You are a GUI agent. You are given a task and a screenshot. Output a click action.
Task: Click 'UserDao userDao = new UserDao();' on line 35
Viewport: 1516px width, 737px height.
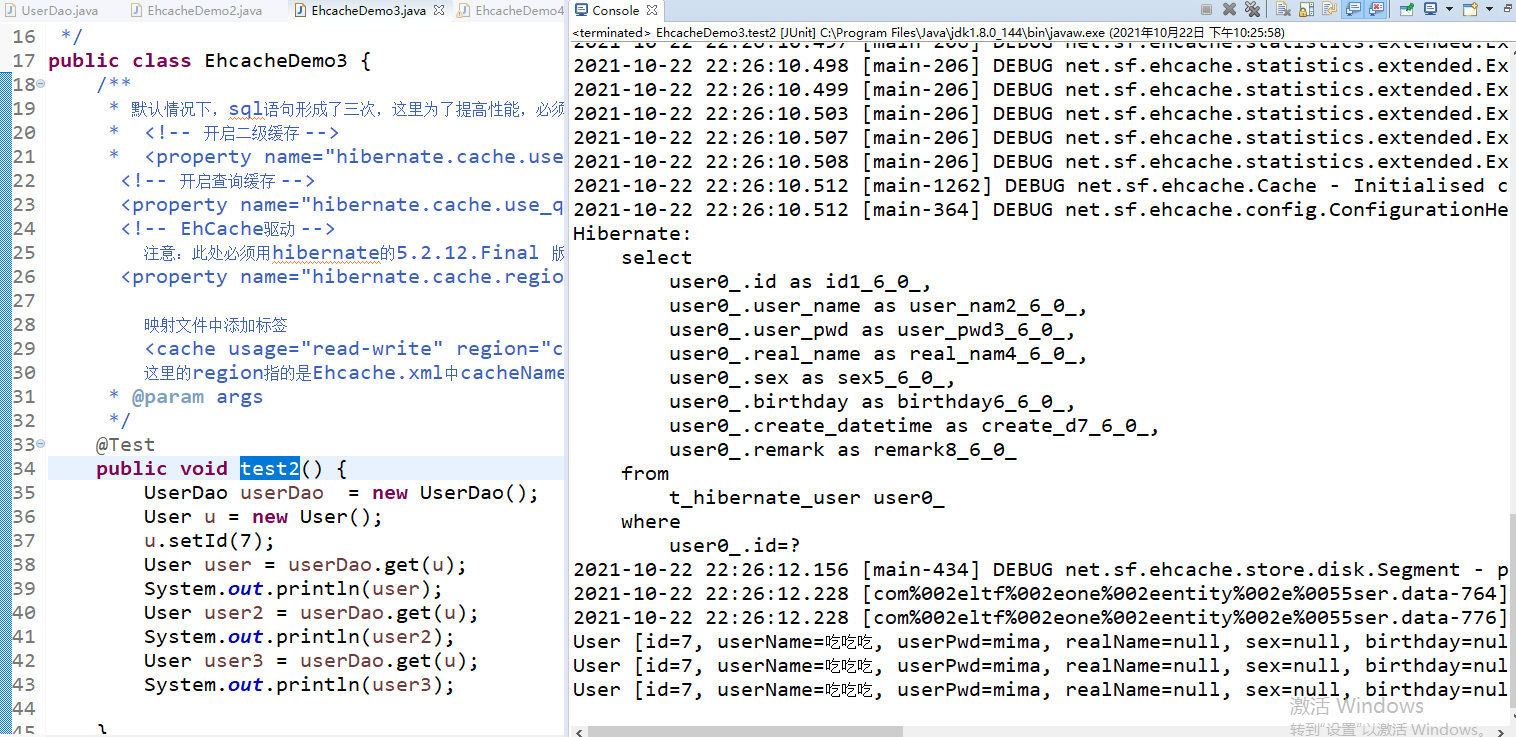point(341,492)
